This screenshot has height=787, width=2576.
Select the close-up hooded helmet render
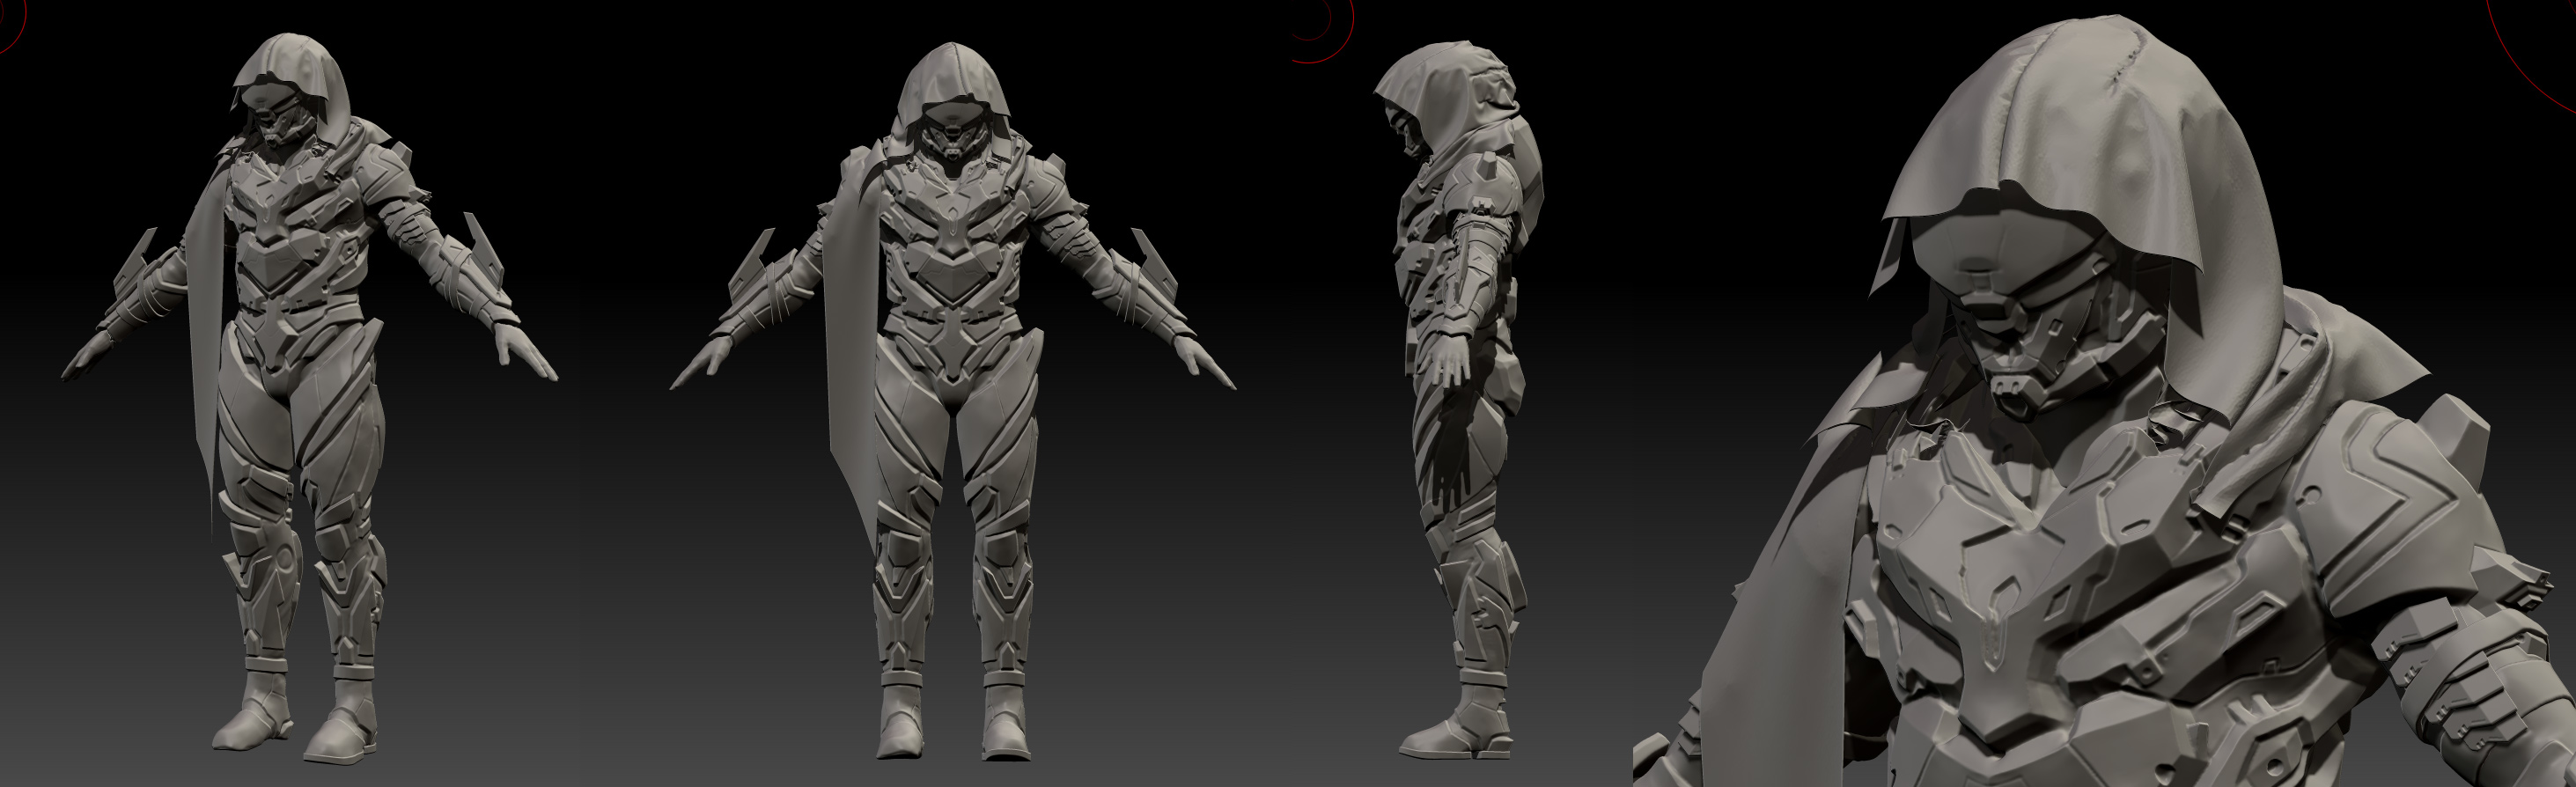point(2105,400)
